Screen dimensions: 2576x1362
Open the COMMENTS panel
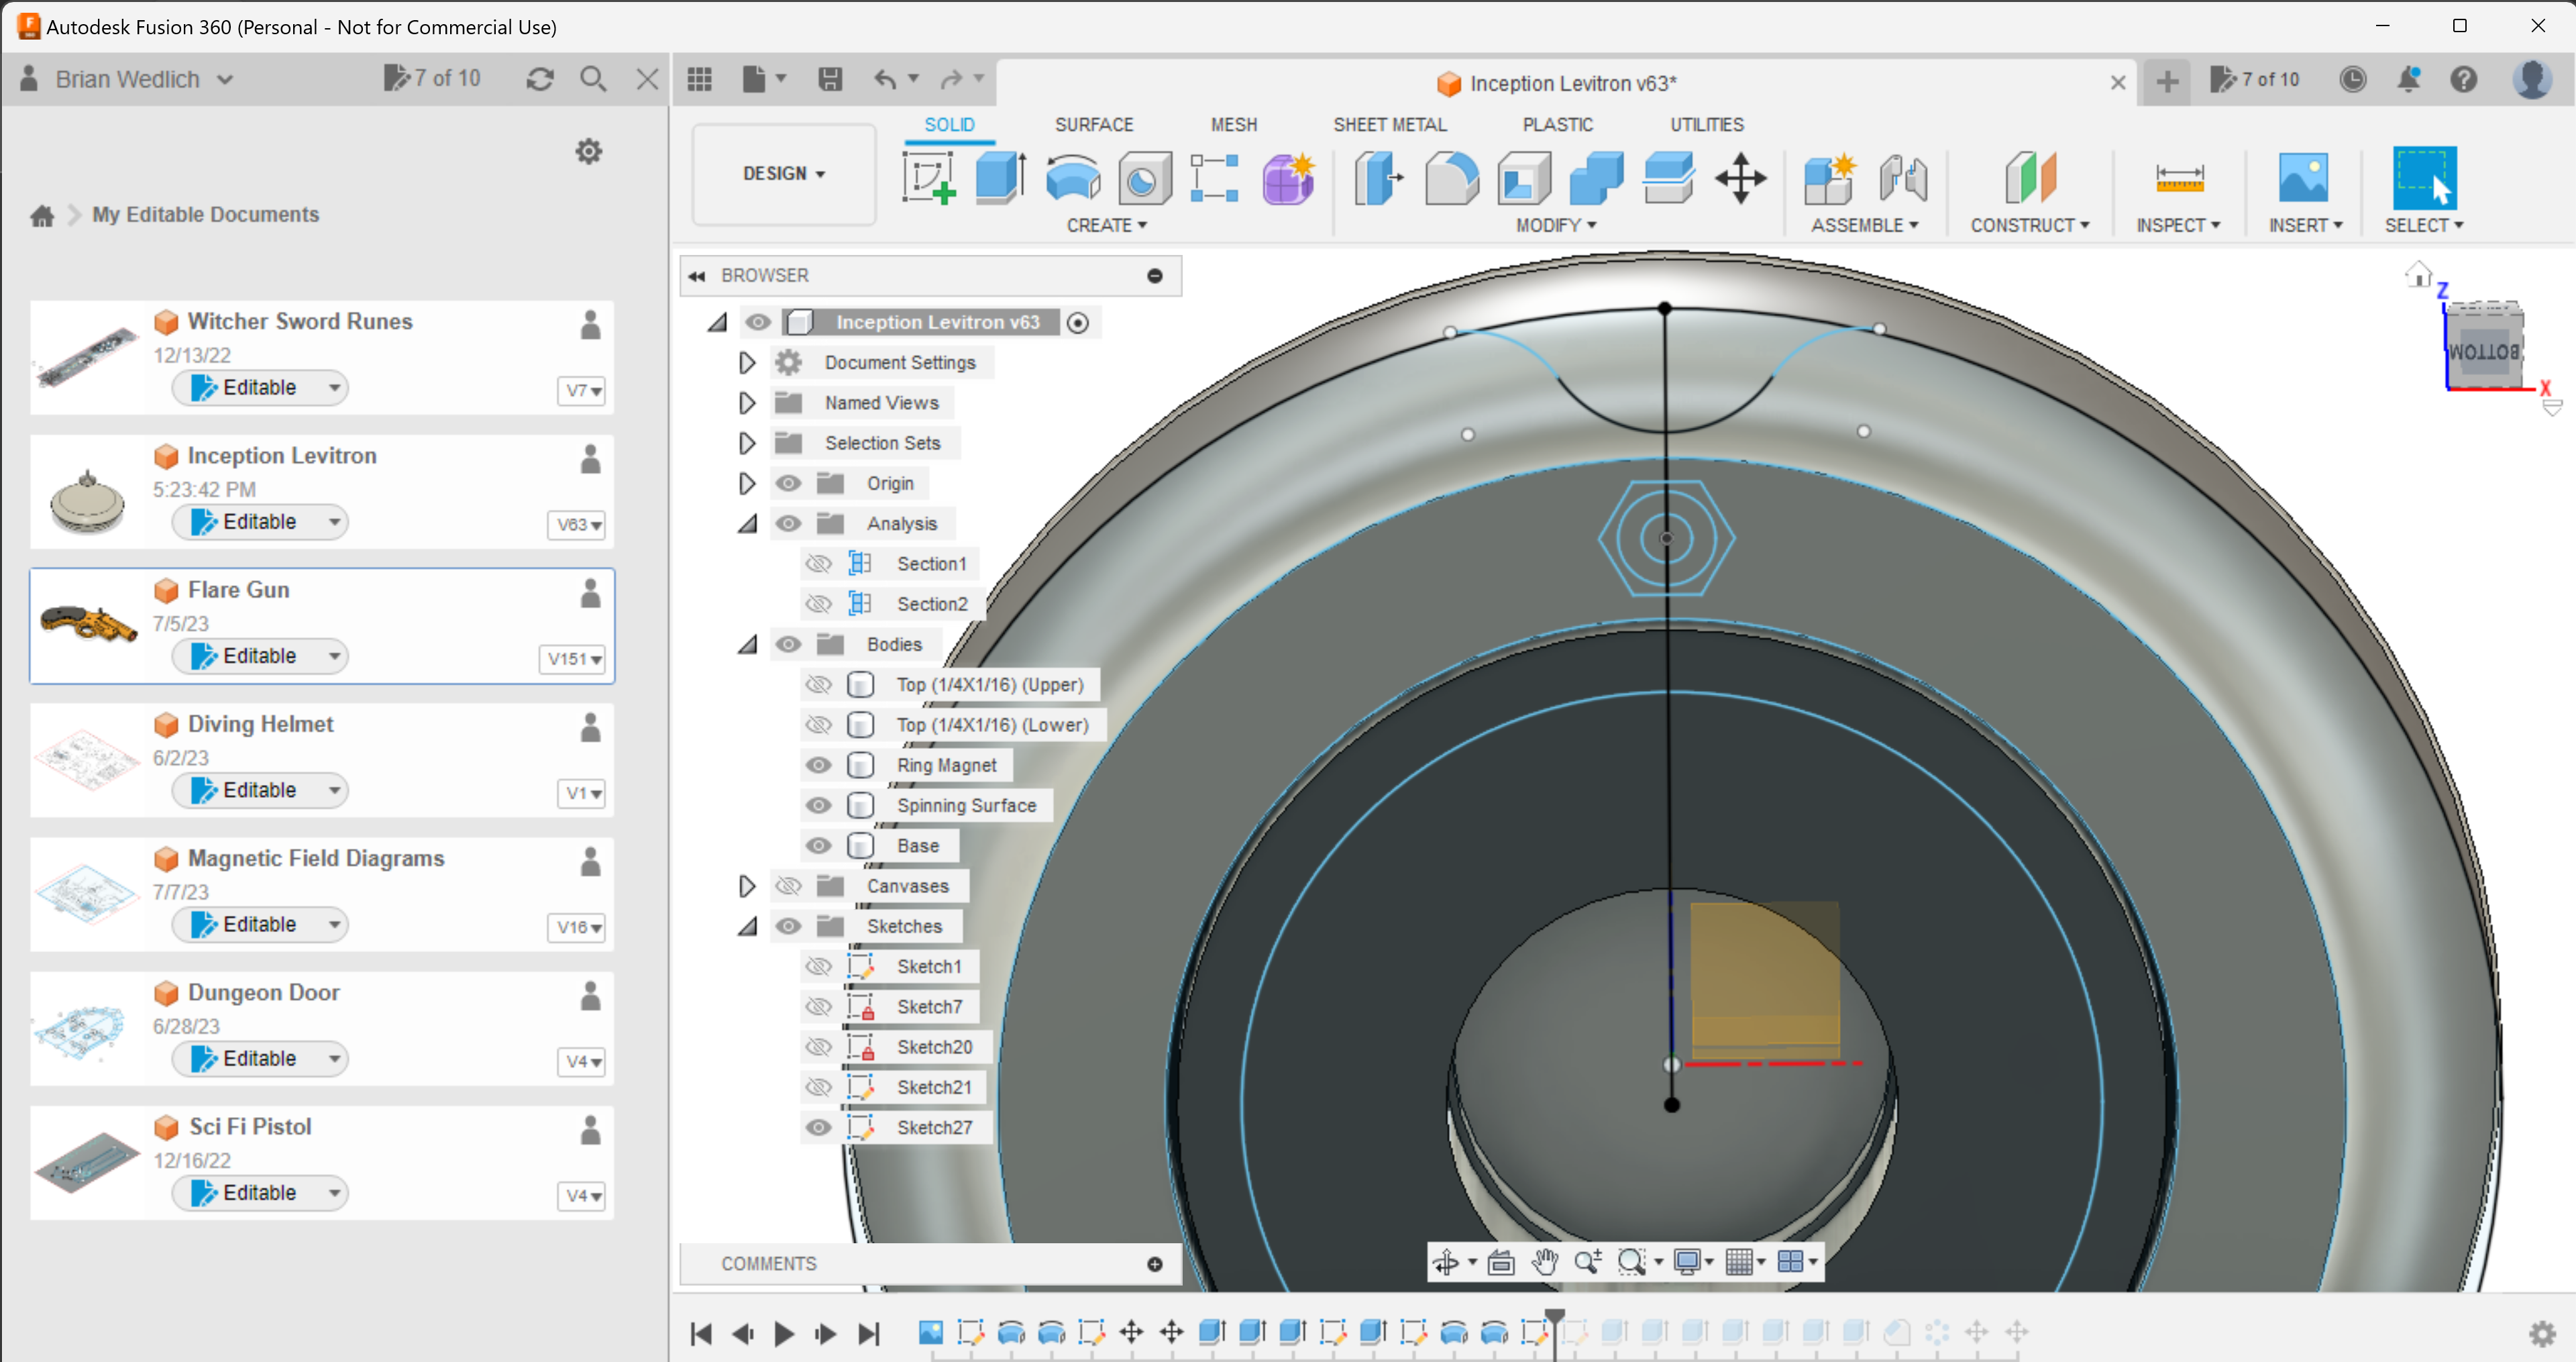click(769, 1263)
